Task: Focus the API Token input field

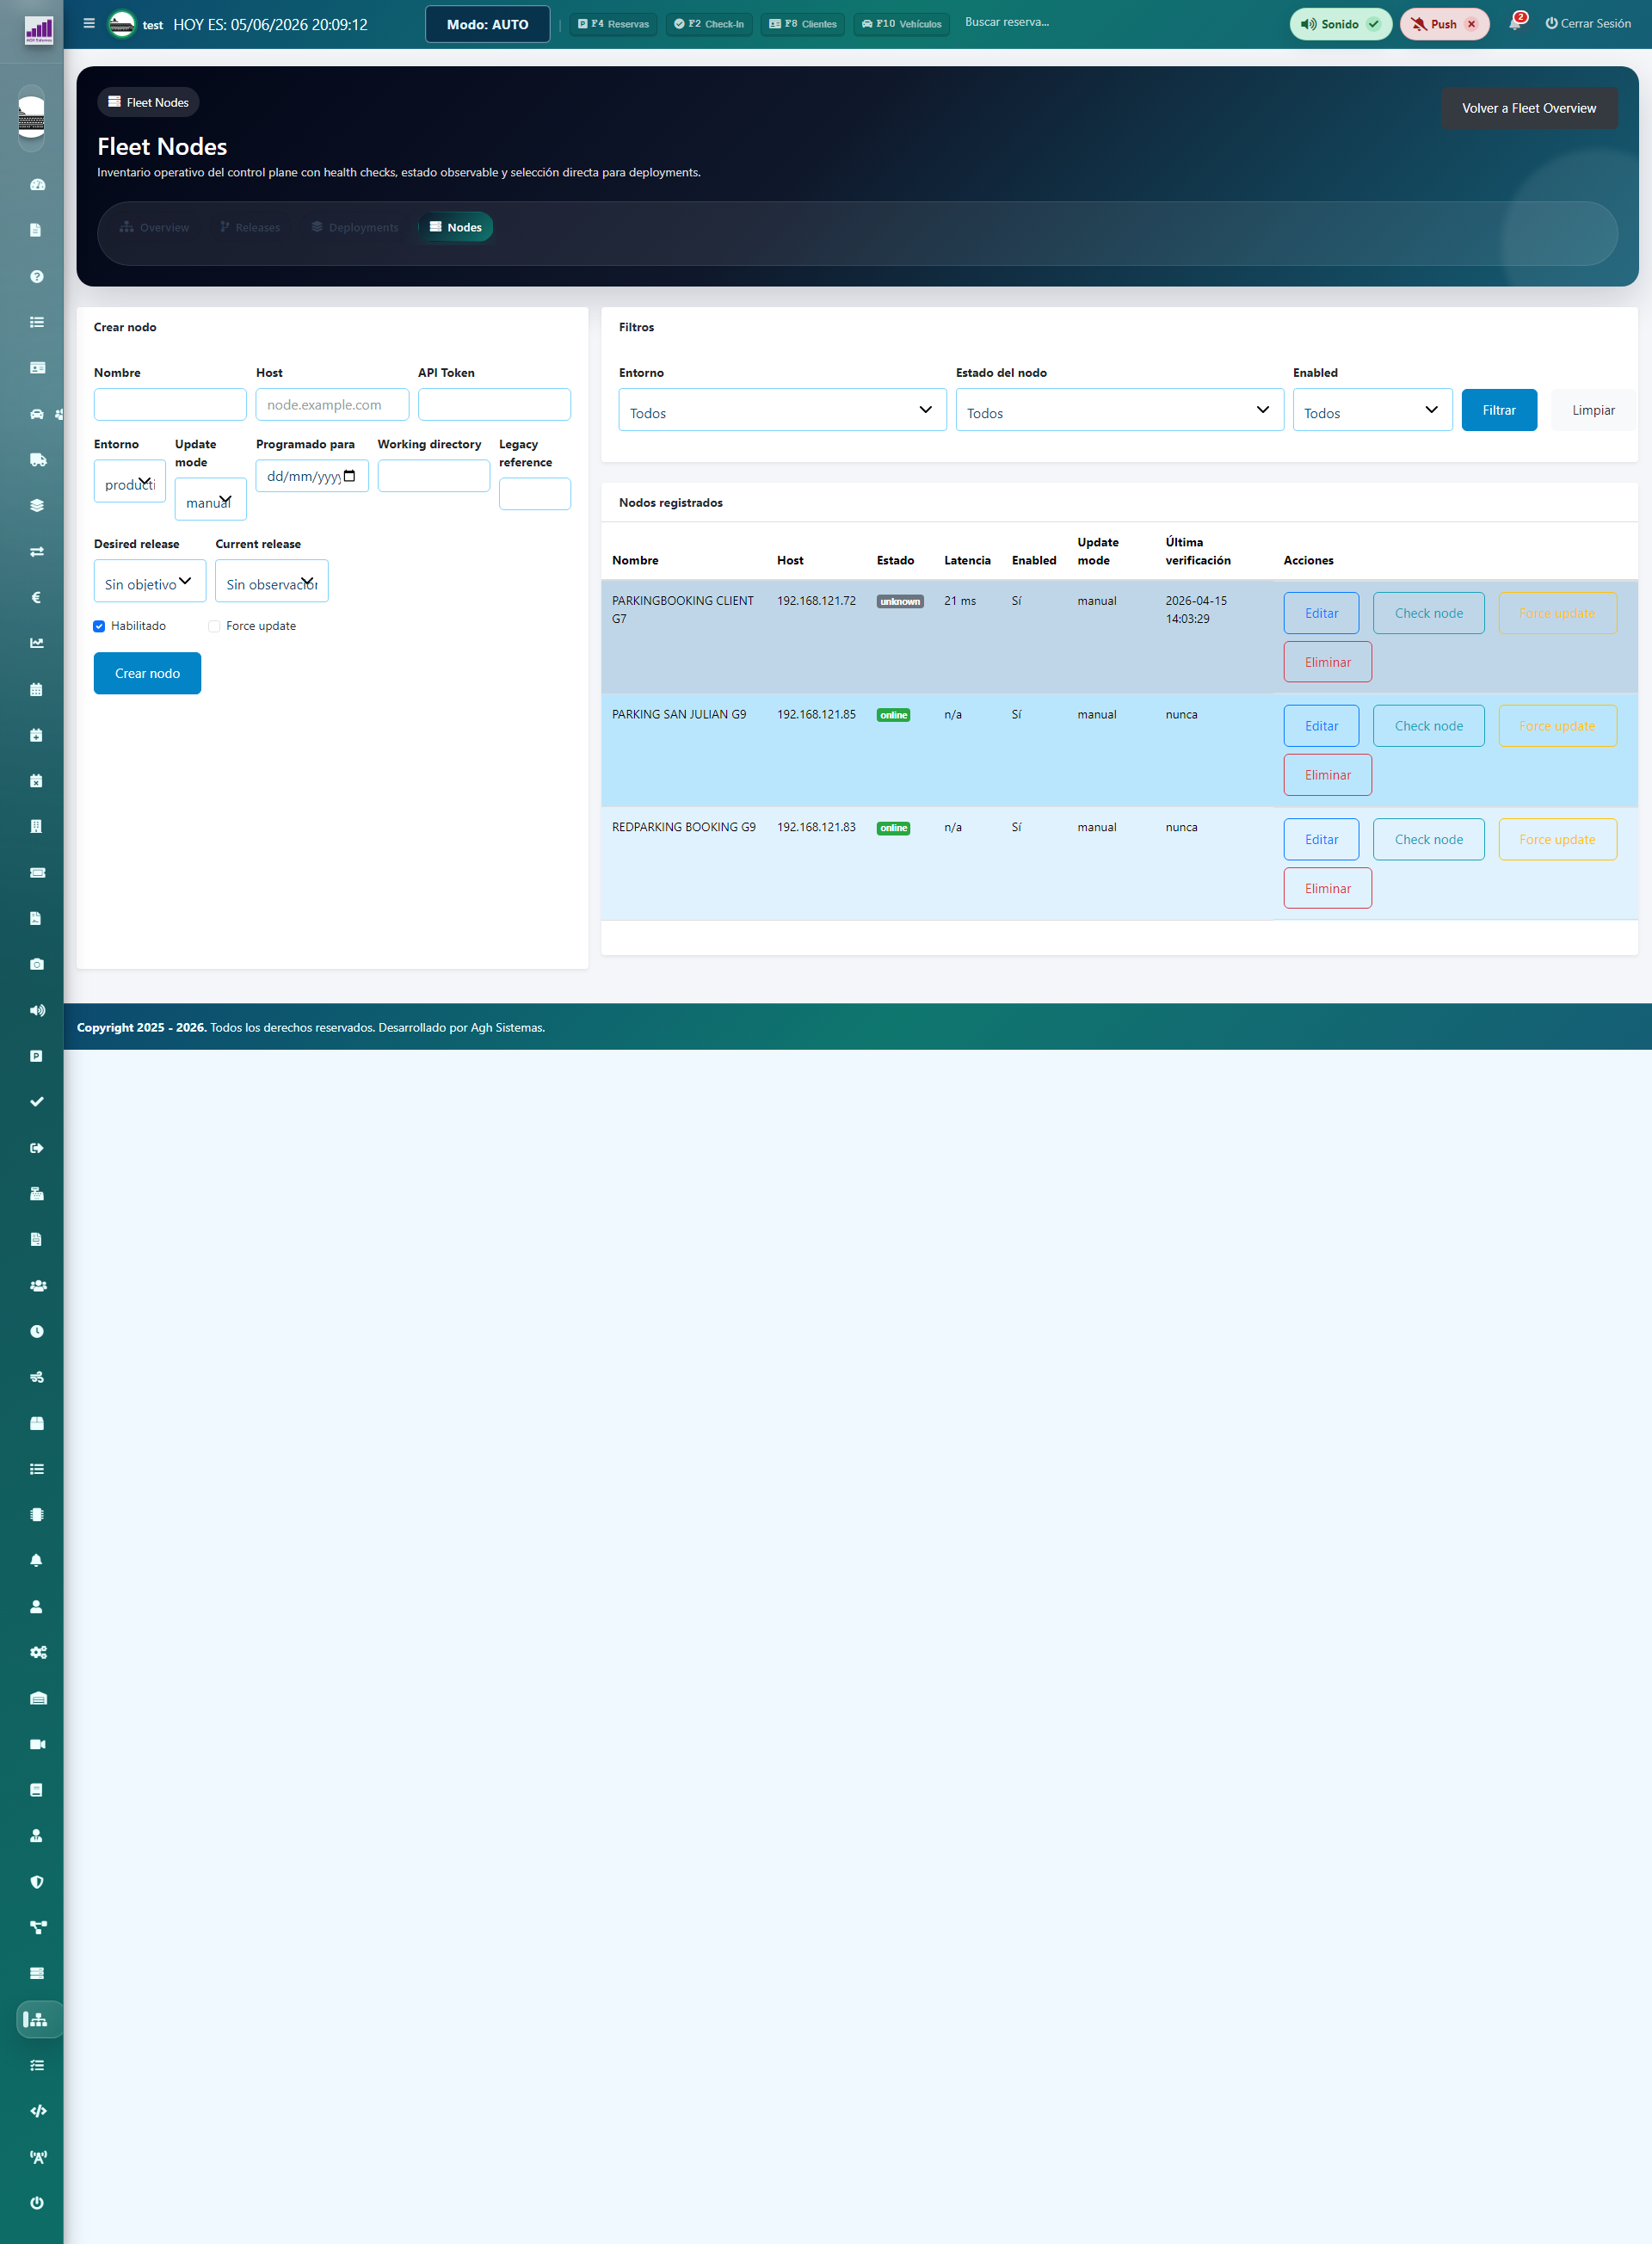Action: coord(494,404)
